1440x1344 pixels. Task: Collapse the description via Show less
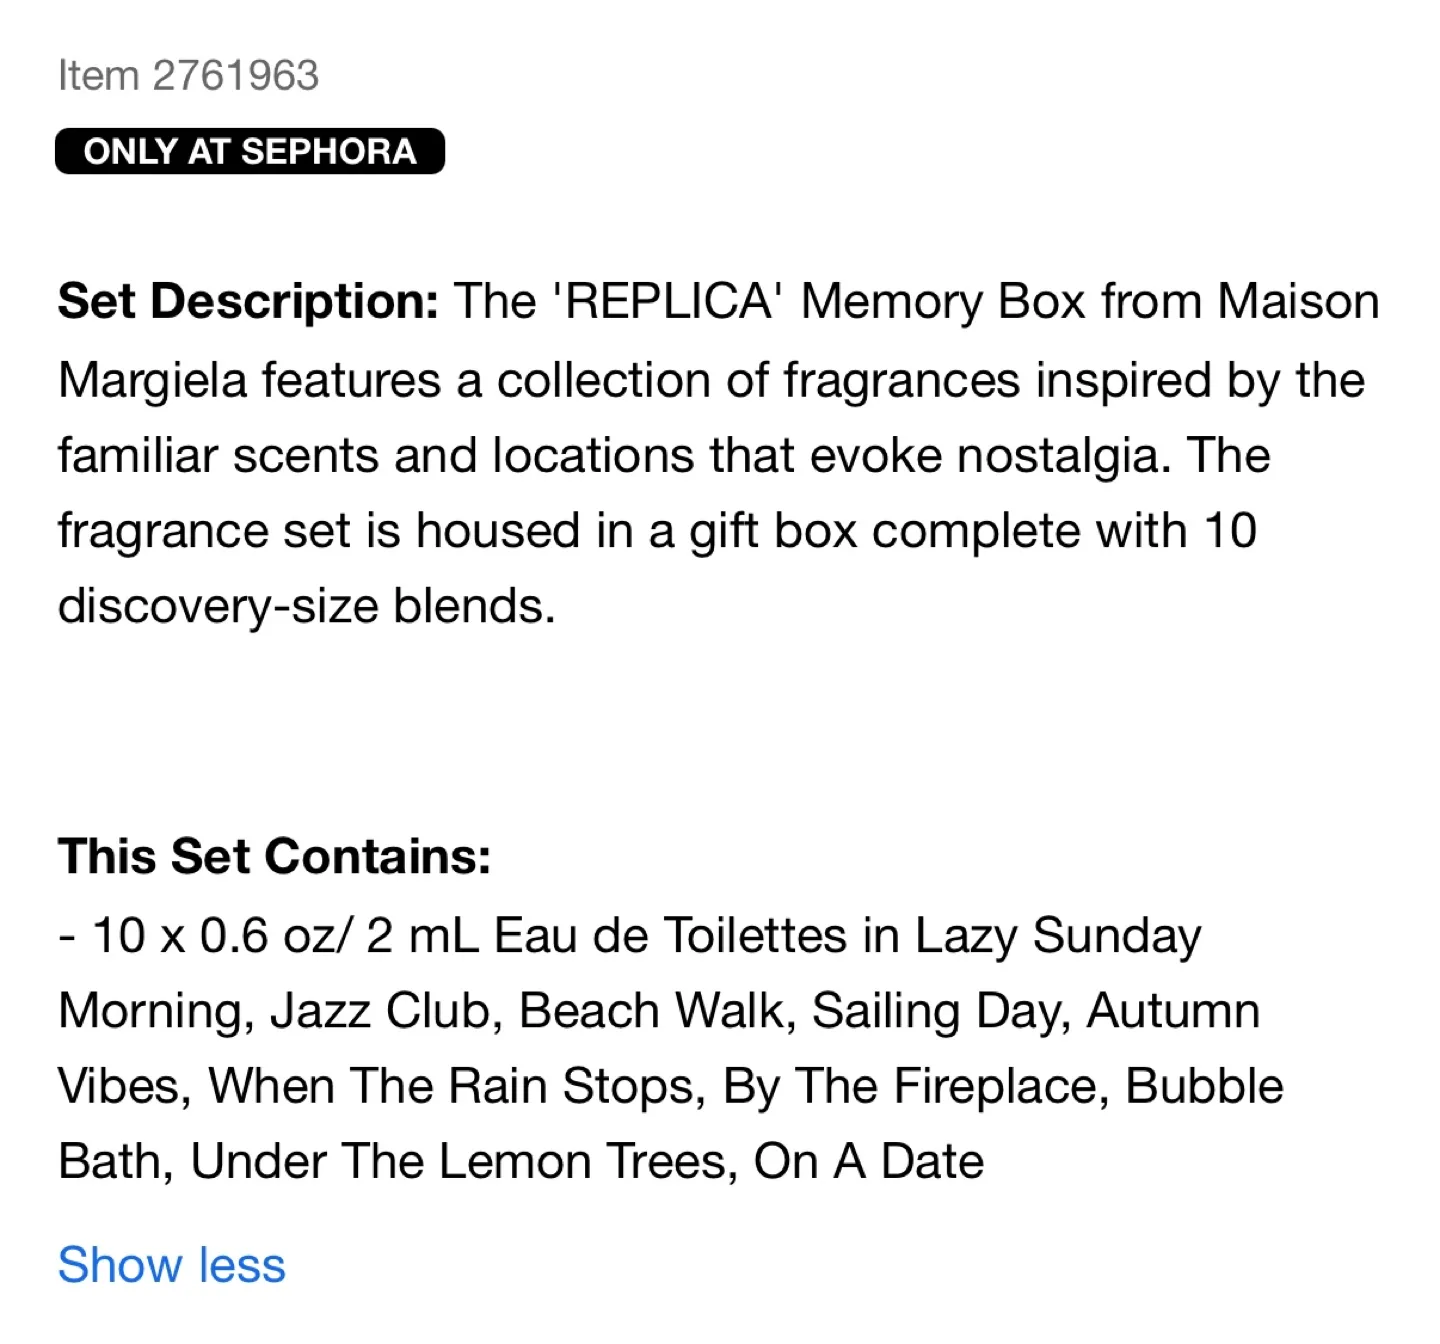coord(171,1264)
